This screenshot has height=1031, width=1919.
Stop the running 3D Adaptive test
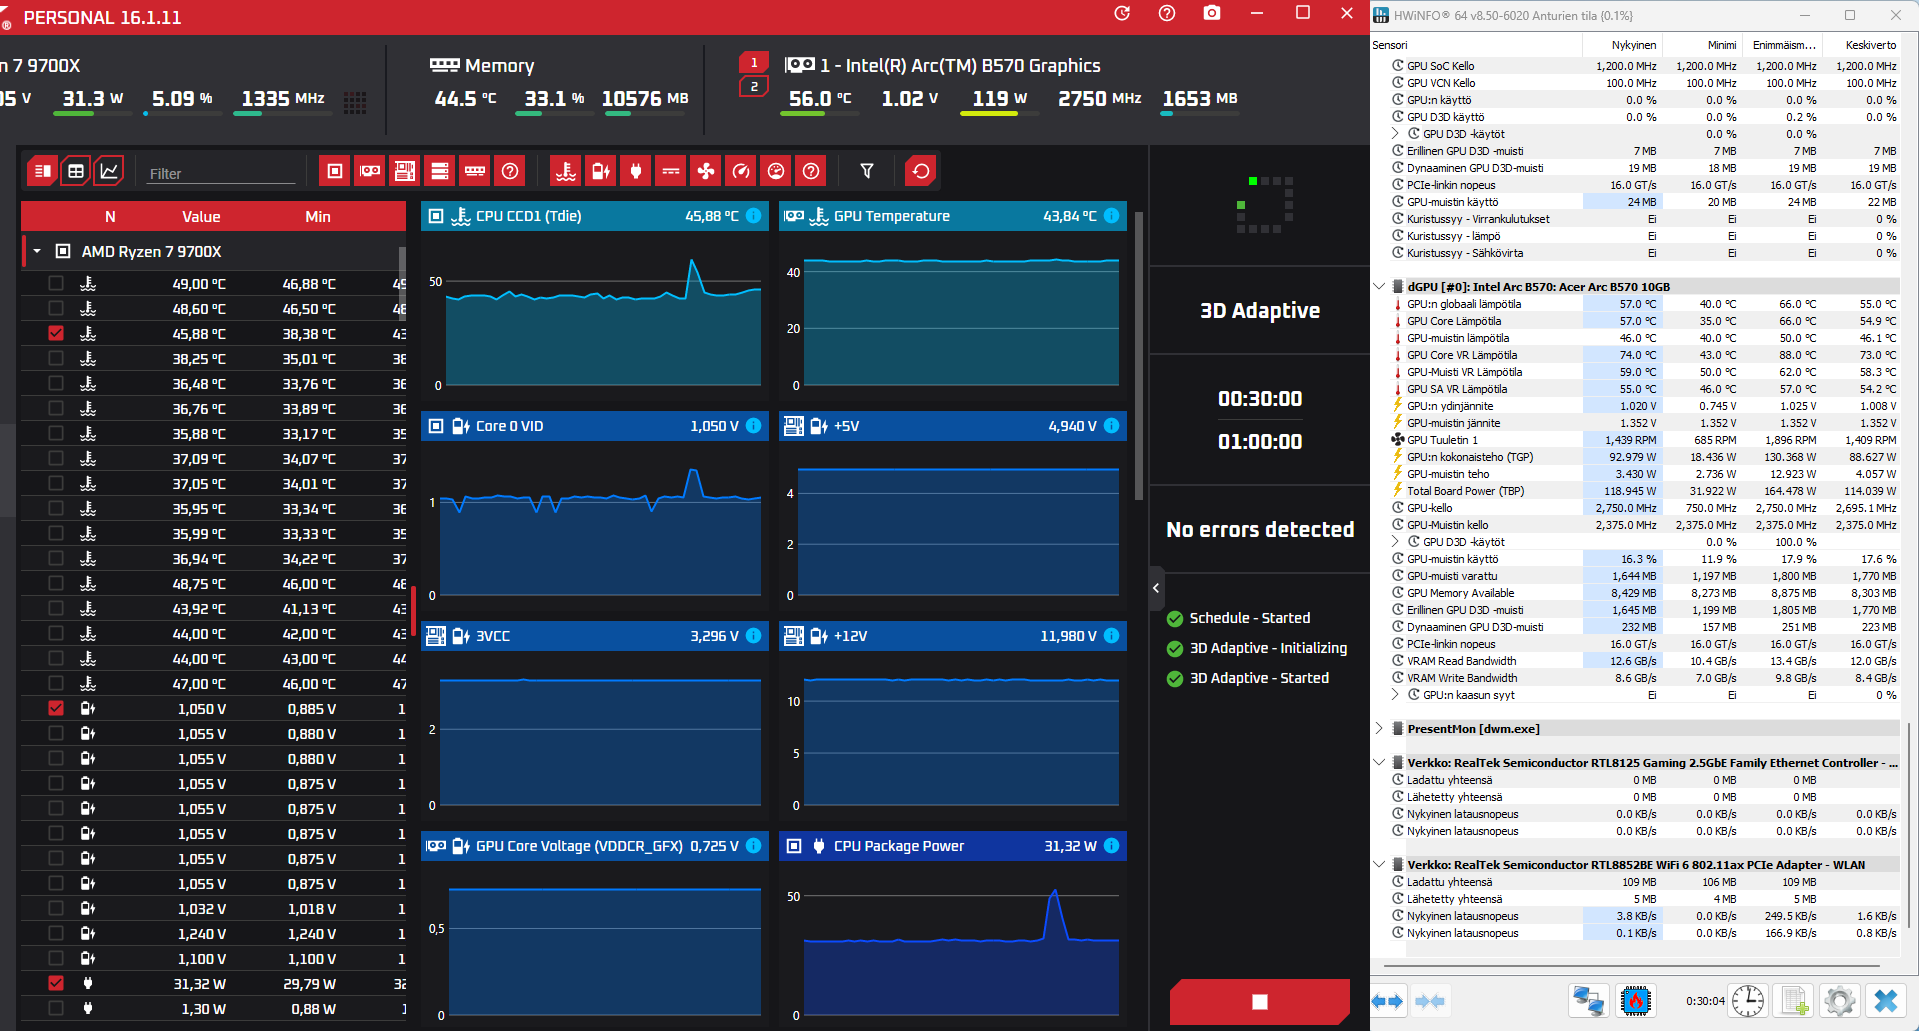1260,1002
